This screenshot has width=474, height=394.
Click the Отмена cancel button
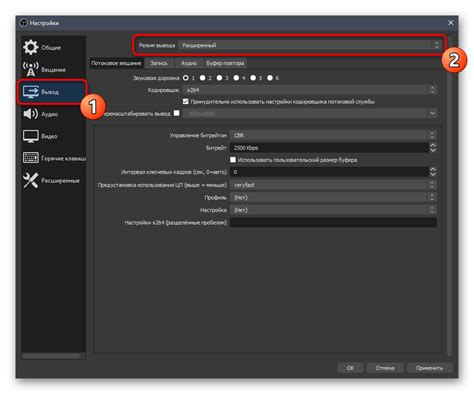click(x=385, y=368)
